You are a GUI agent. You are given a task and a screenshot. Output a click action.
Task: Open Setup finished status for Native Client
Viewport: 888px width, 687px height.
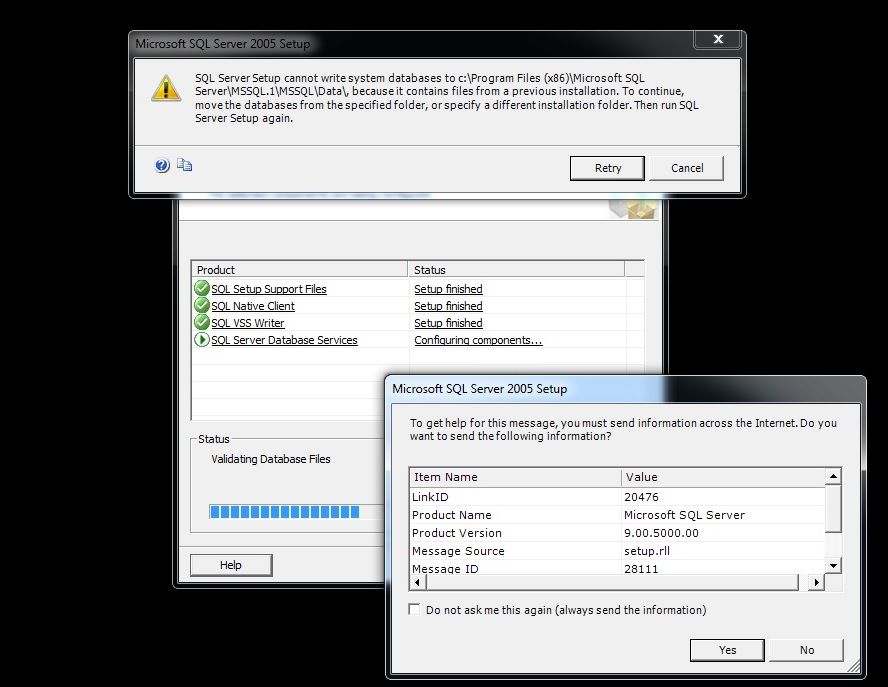tap(448, 306)
